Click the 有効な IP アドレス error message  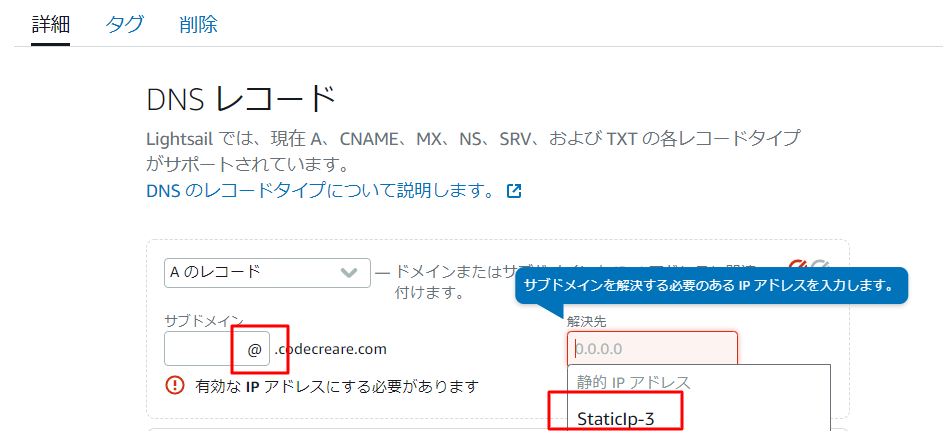(x=337, y=385)
